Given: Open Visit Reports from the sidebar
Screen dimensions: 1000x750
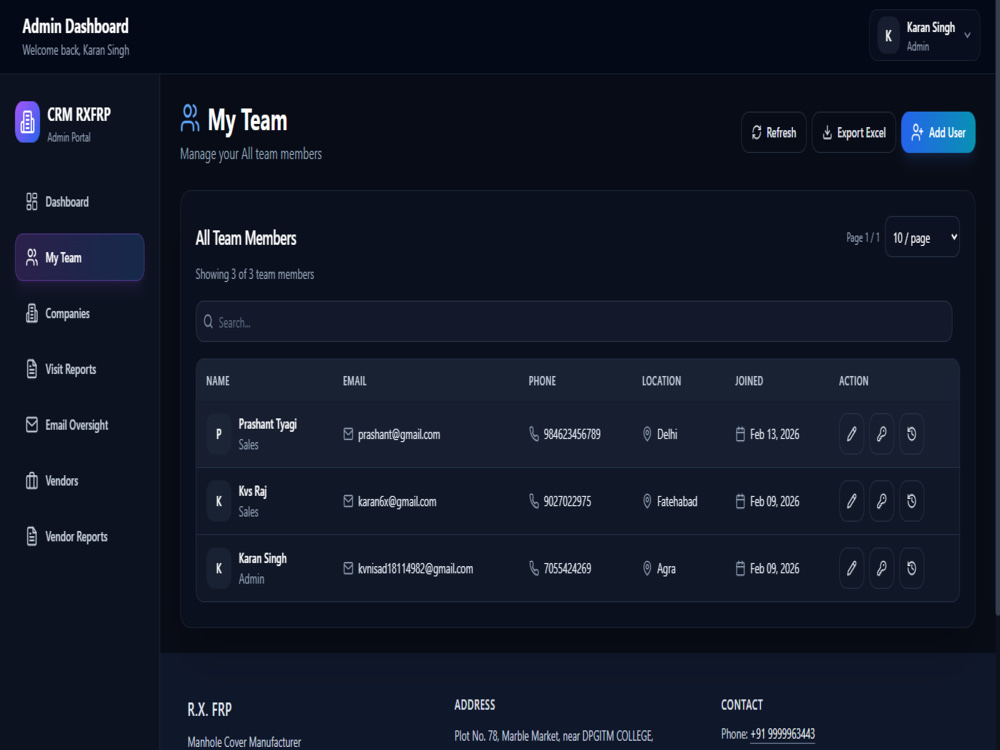Looking at the screenshot, I should pyautogui.click(x=80, y=369).
